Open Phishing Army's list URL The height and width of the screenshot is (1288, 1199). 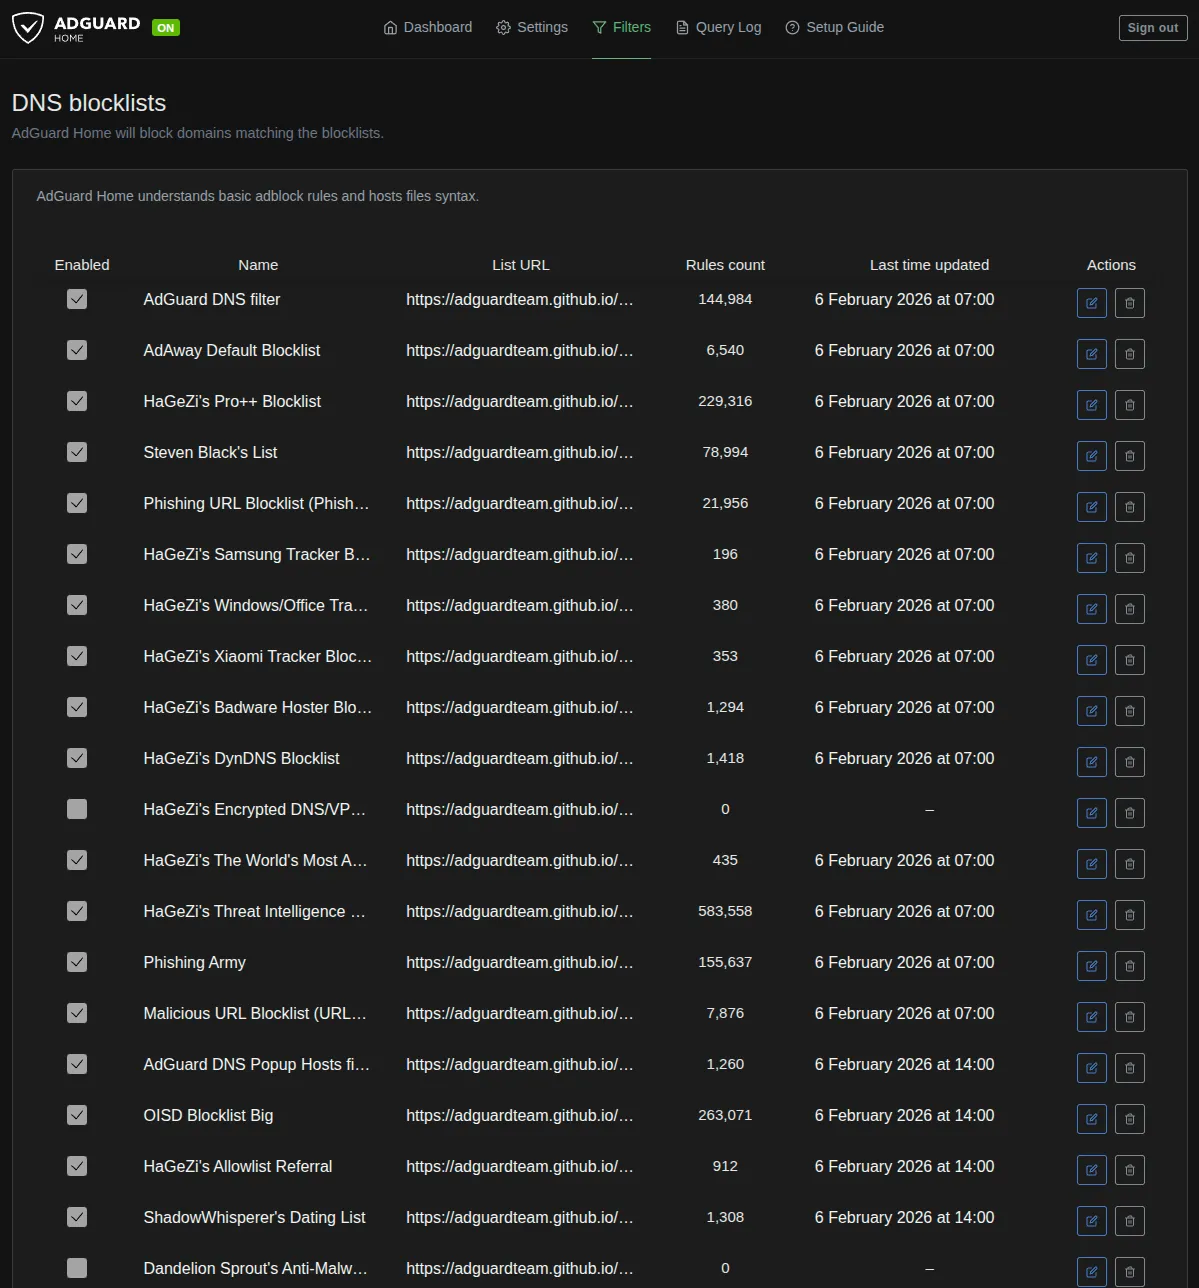point(520,962)
